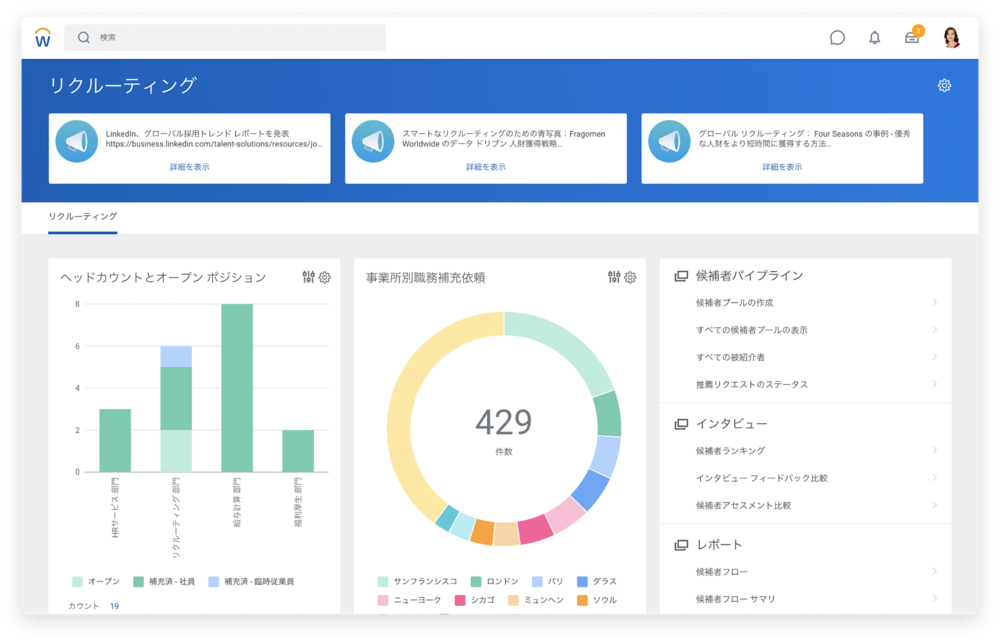Click the 検索 search input field
Viewport: 1000px width, 642px height.
(225, 38)
